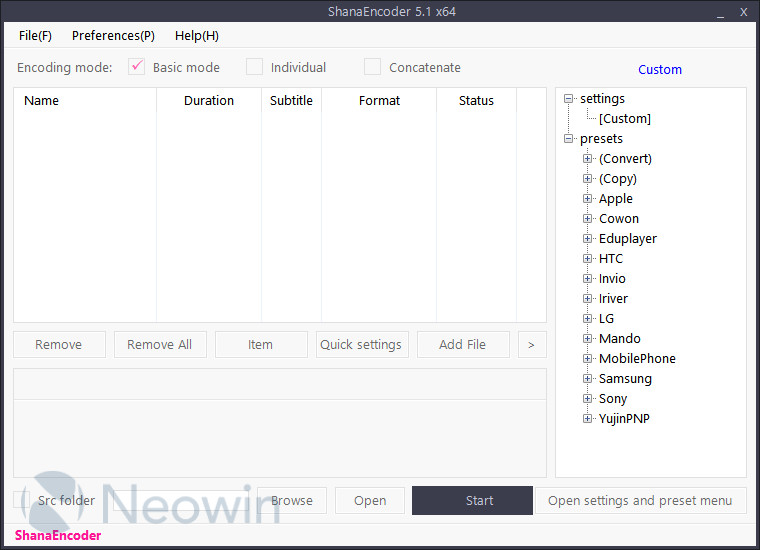
Task: Sort by the Duration column header
Action: [x=209, y=100]
